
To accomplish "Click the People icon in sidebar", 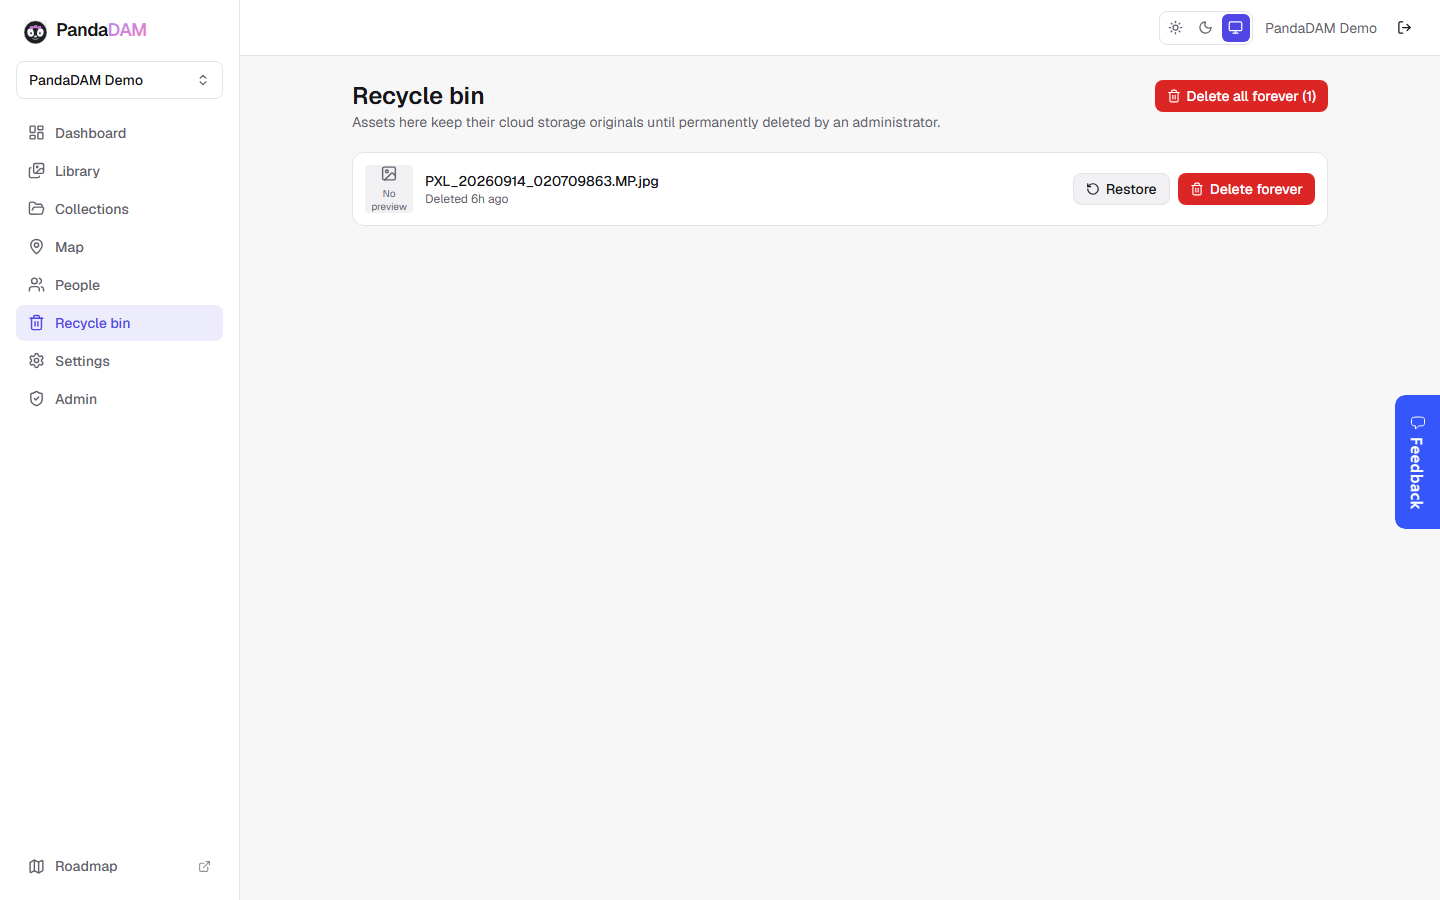I will point(37,285).
